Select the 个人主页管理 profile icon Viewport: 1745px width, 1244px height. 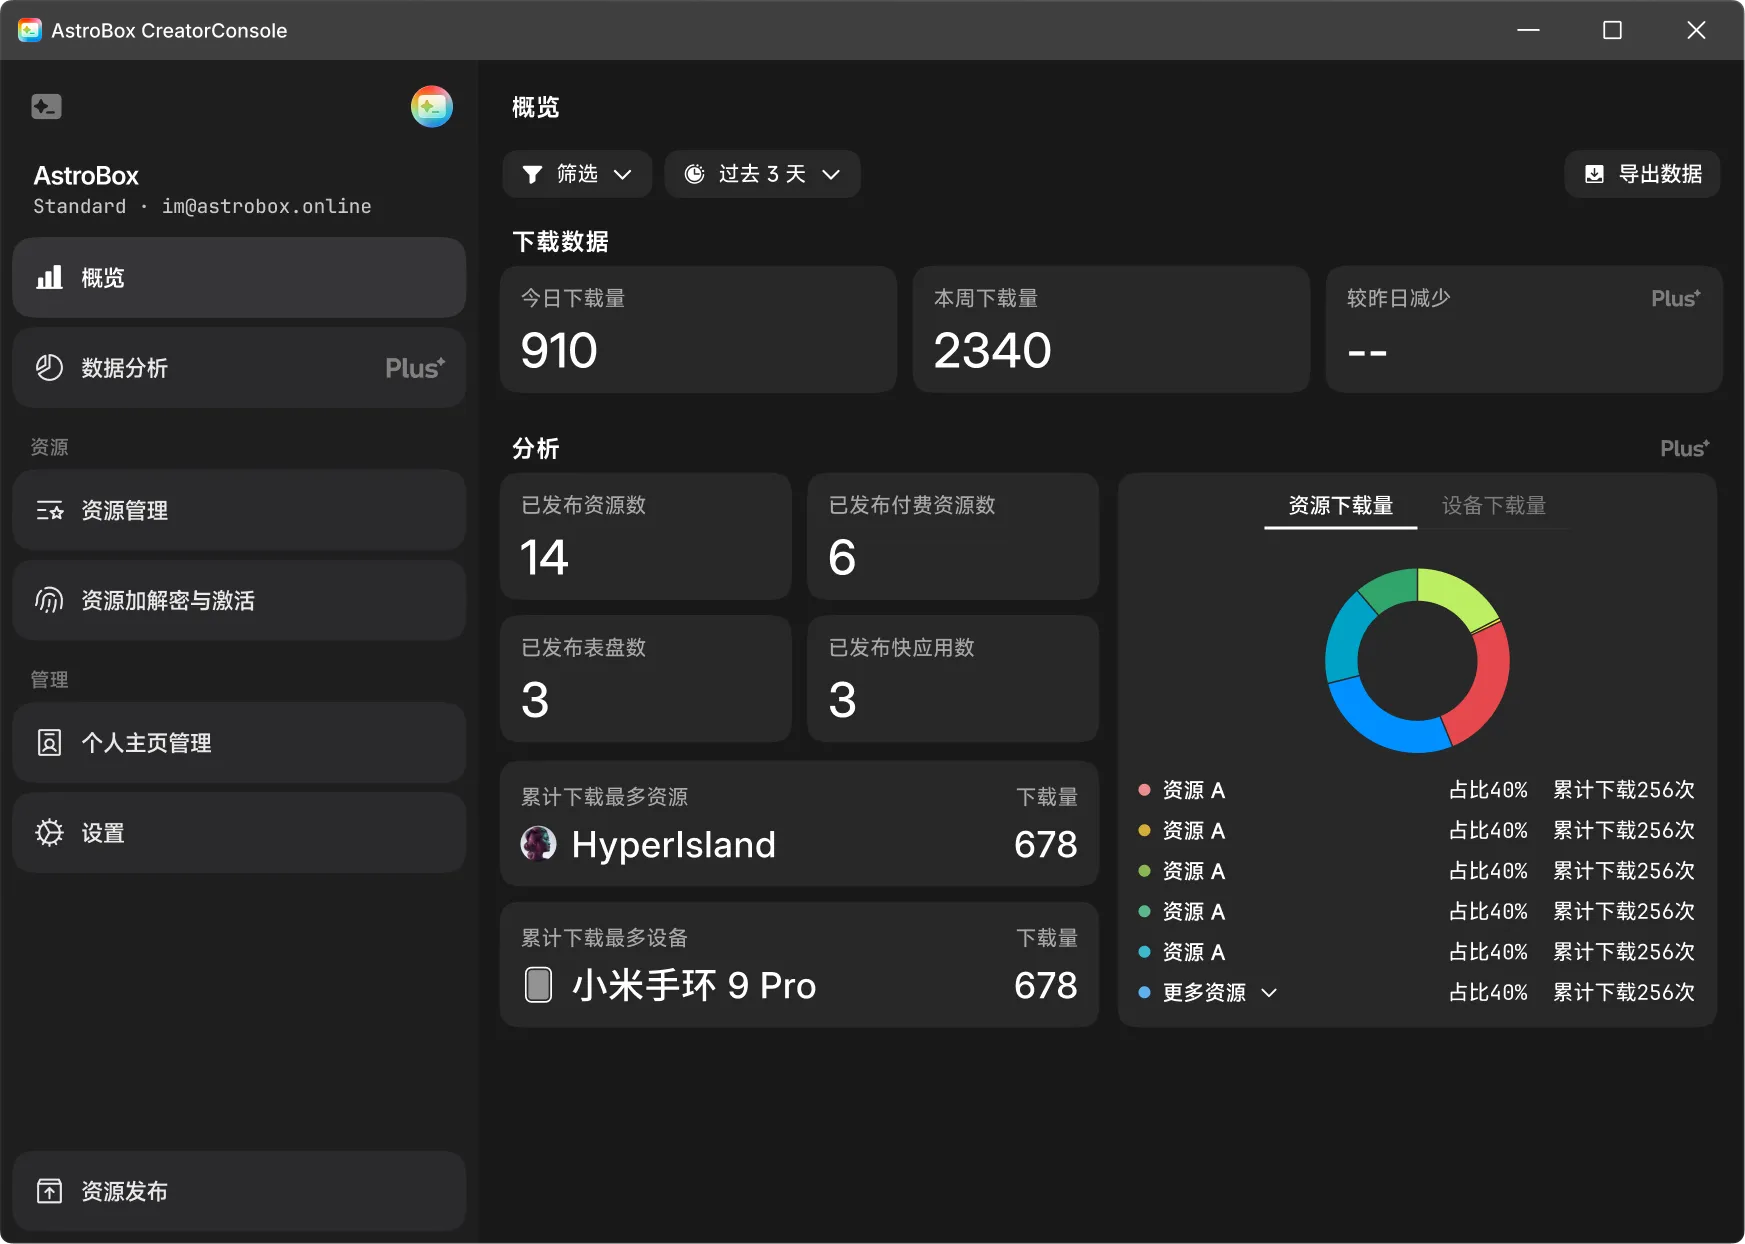tap(49, 742)
